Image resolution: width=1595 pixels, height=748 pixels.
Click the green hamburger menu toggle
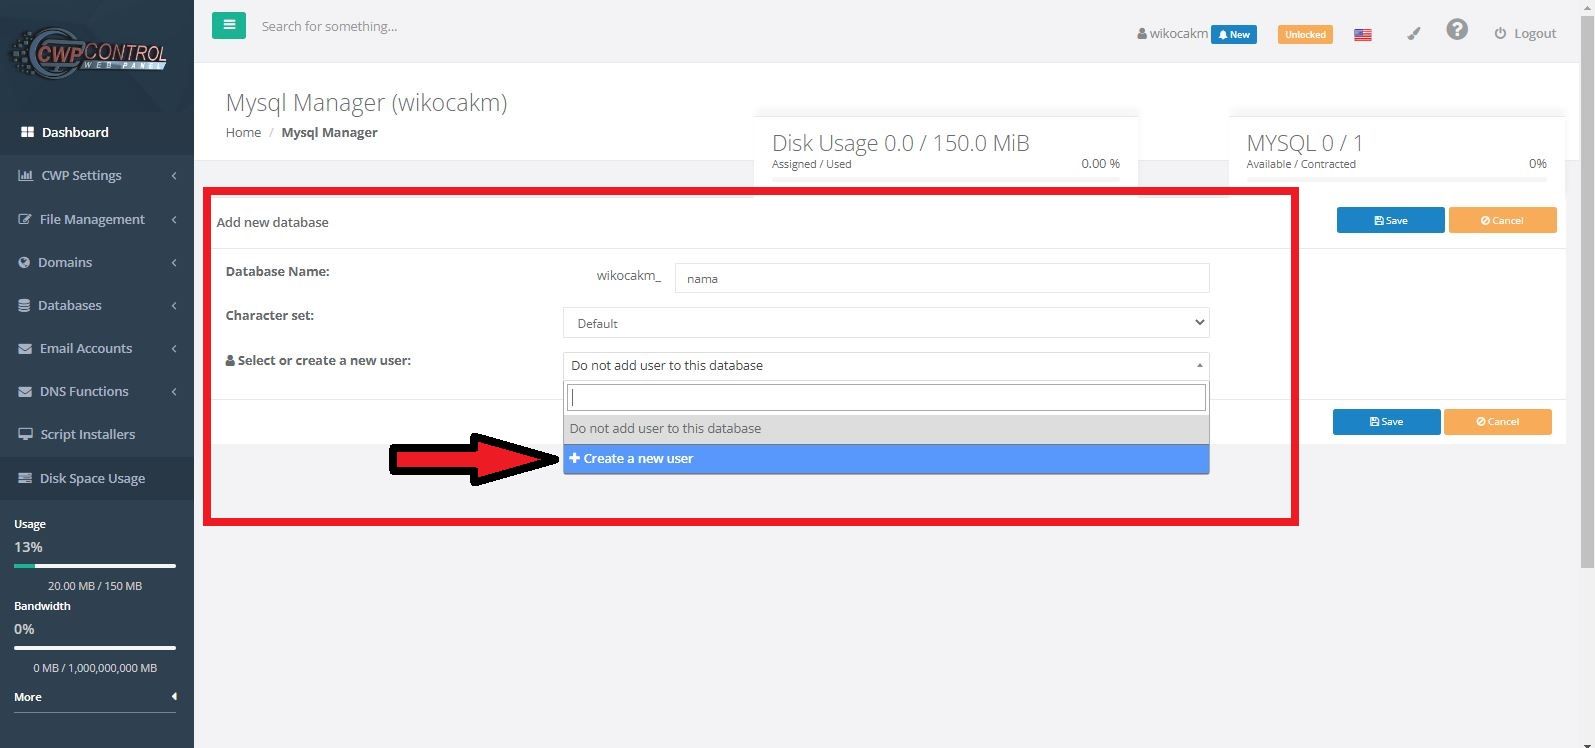tap(228, 25)
